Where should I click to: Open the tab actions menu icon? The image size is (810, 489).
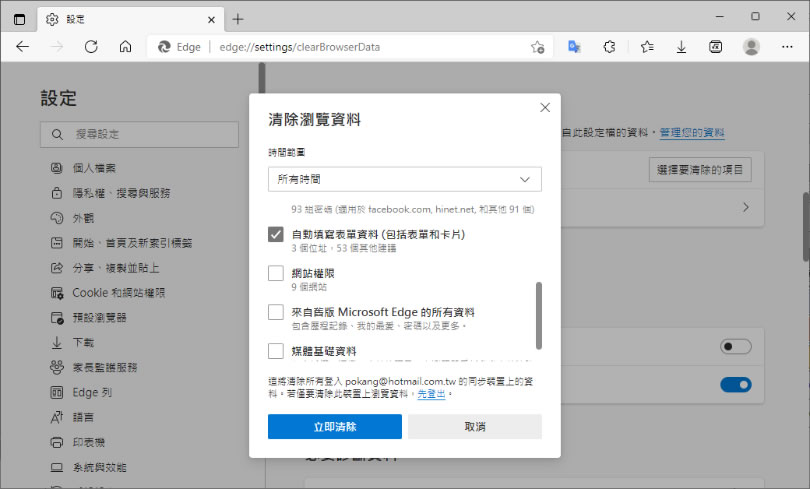[x=20, y=19]
